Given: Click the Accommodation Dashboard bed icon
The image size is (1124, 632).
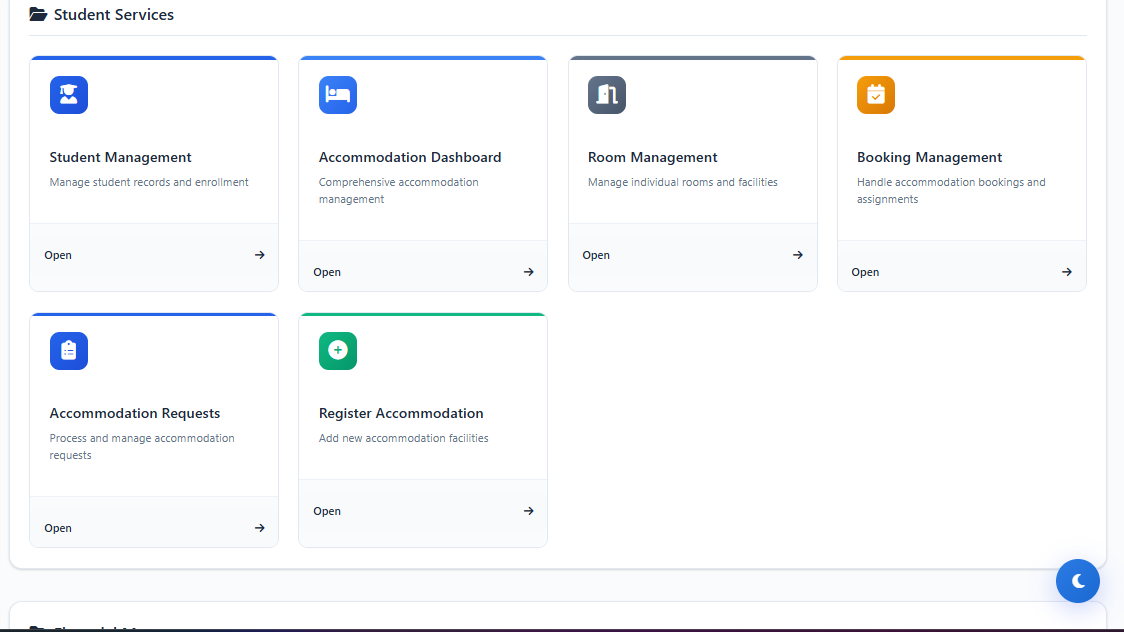Looking at the screenshot, I should 338,95.
